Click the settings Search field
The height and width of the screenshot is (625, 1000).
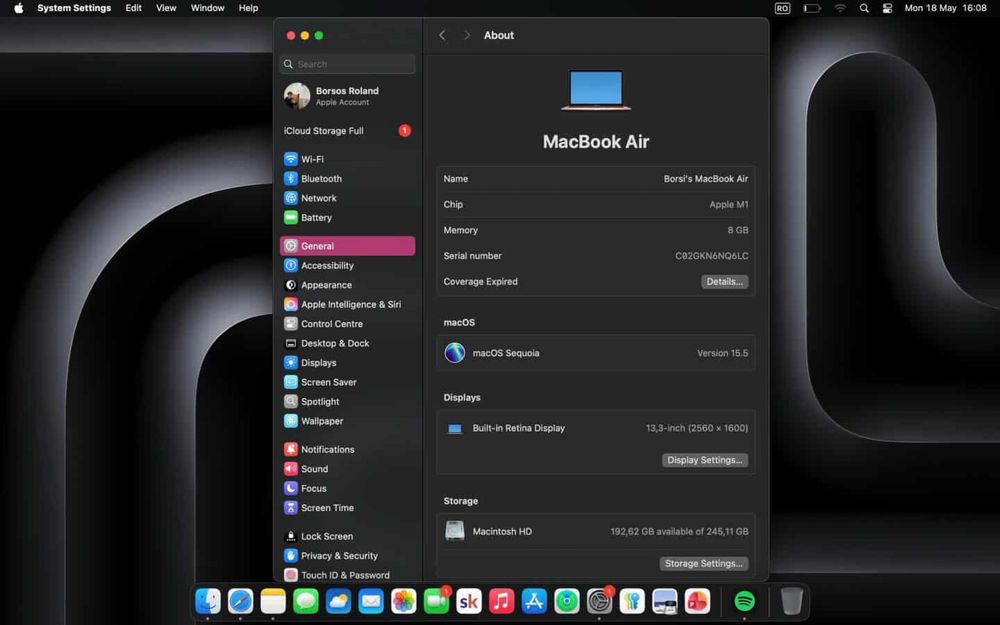coord(348,64)
